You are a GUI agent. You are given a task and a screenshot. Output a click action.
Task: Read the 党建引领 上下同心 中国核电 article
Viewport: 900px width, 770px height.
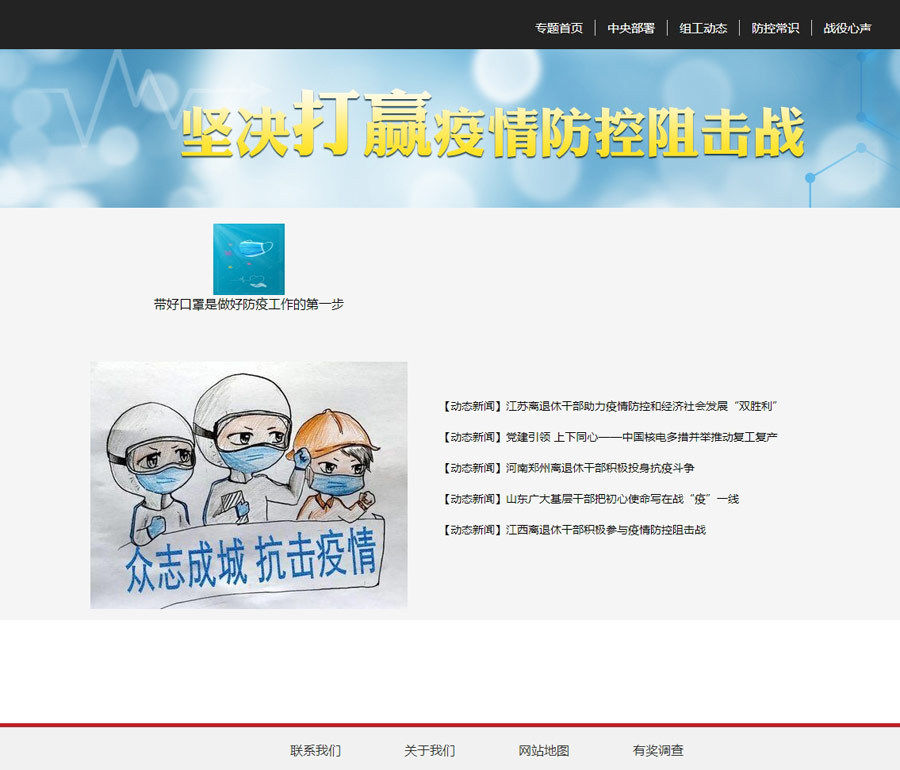tap(641, 437)
